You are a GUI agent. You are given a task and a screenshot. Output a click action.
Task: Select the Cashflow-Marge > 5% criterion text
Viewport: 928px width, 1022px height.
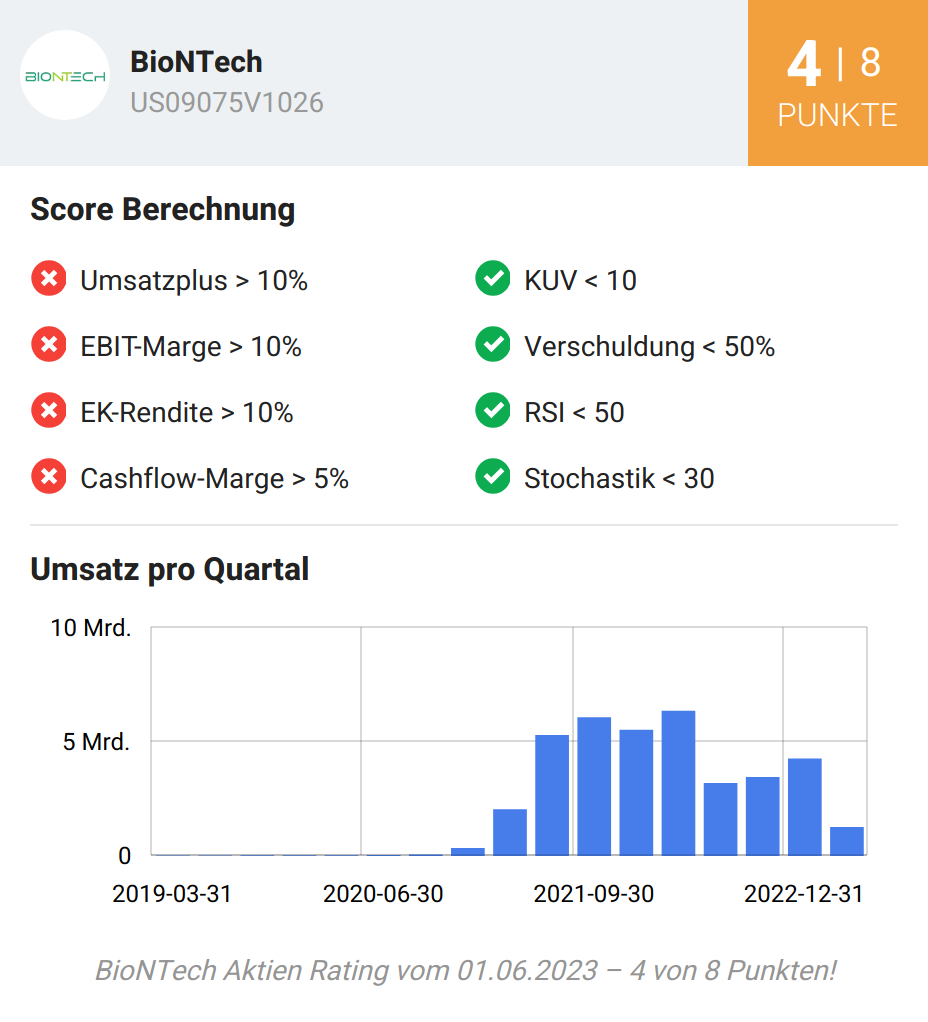point(214,479)
